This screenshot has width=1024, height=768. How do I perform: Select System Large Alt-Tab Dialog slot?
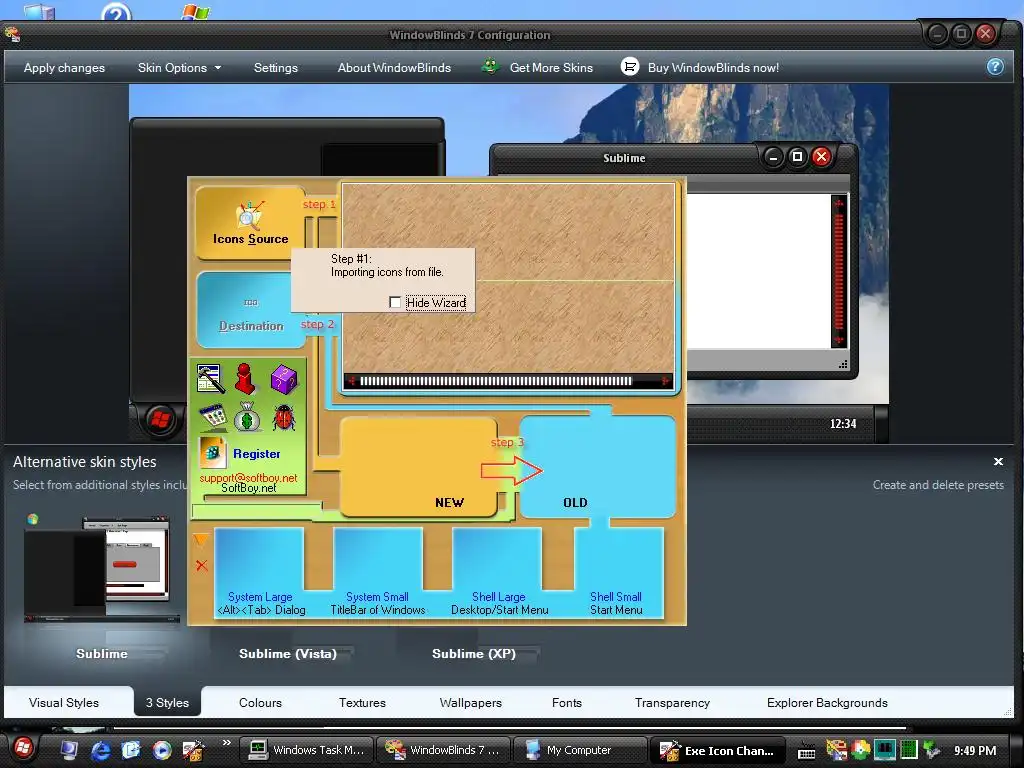(261, 573)
